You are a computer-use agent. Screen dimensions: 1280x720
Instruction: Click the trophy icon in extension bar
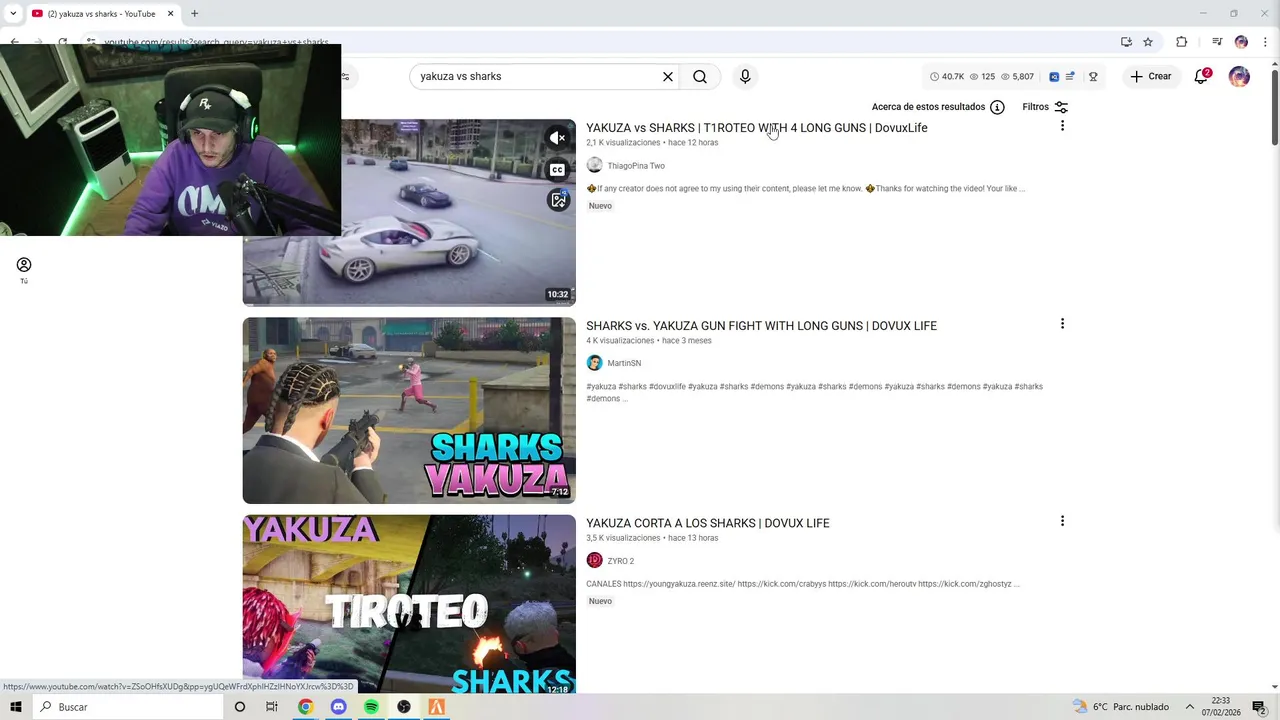[1093, 76]
